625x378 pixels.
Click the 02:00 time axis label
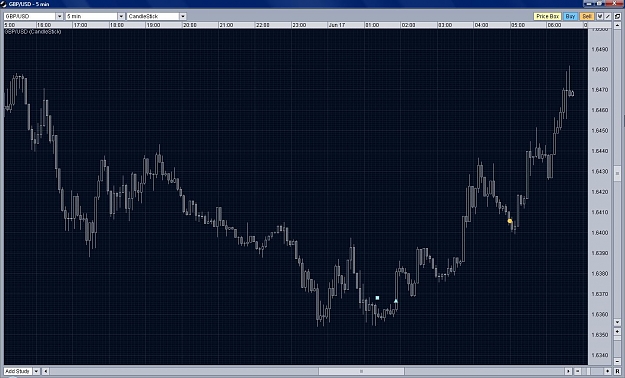408,25
